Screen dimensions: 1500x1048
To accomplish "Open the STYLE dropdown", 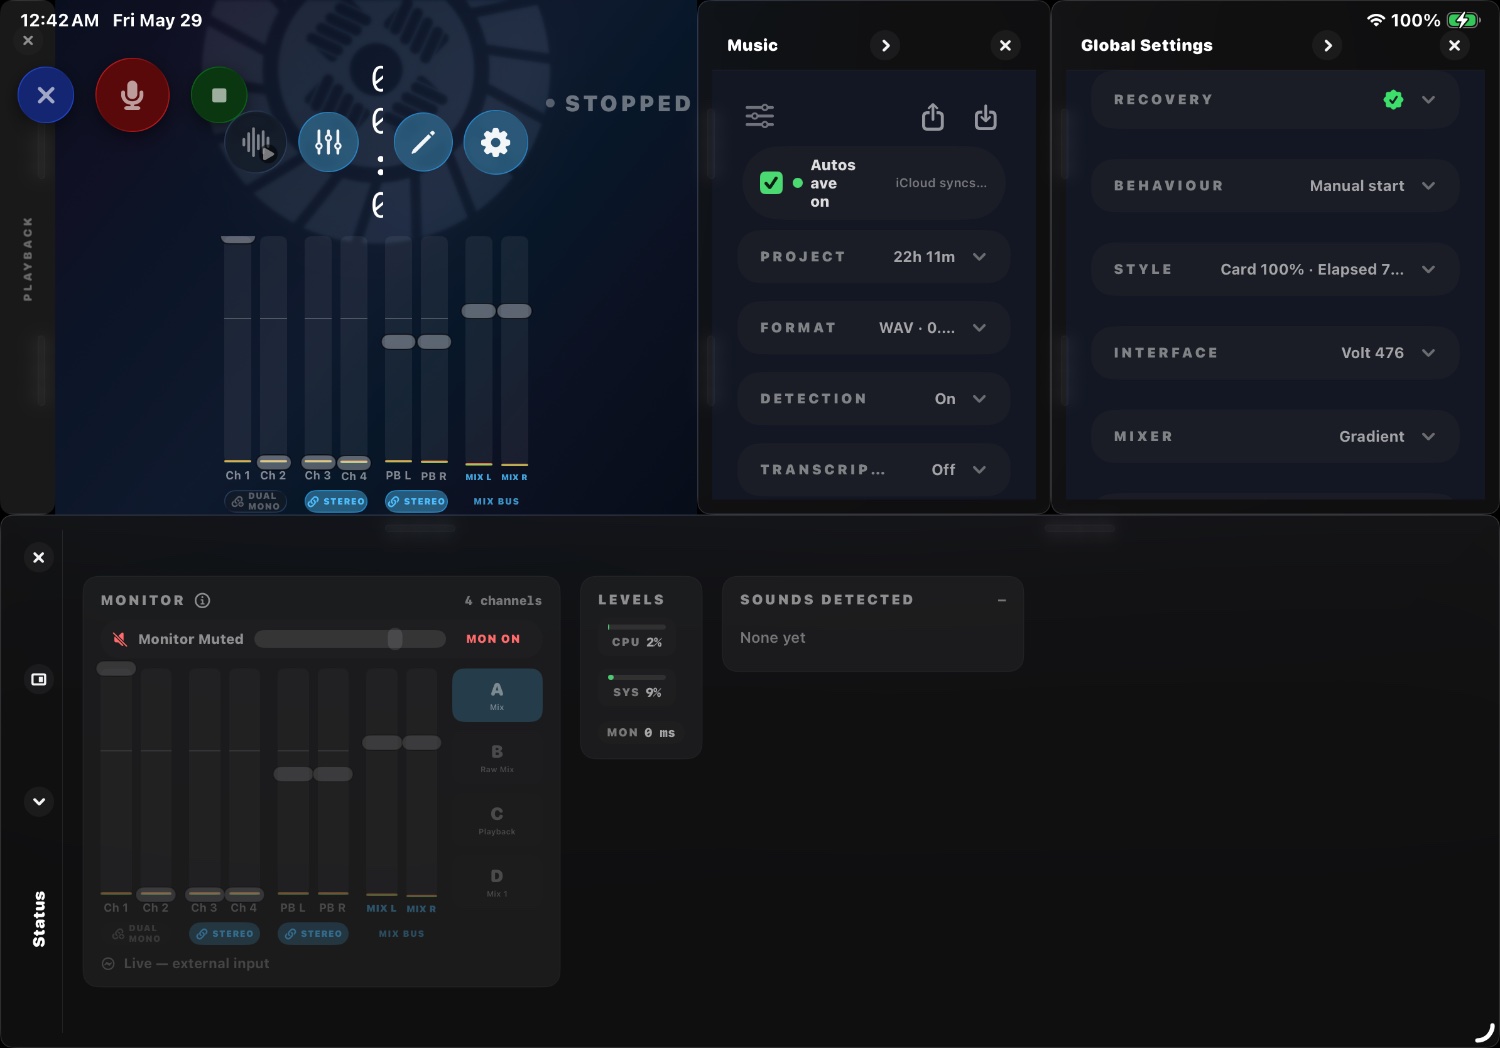I will tap(1275, 270).
